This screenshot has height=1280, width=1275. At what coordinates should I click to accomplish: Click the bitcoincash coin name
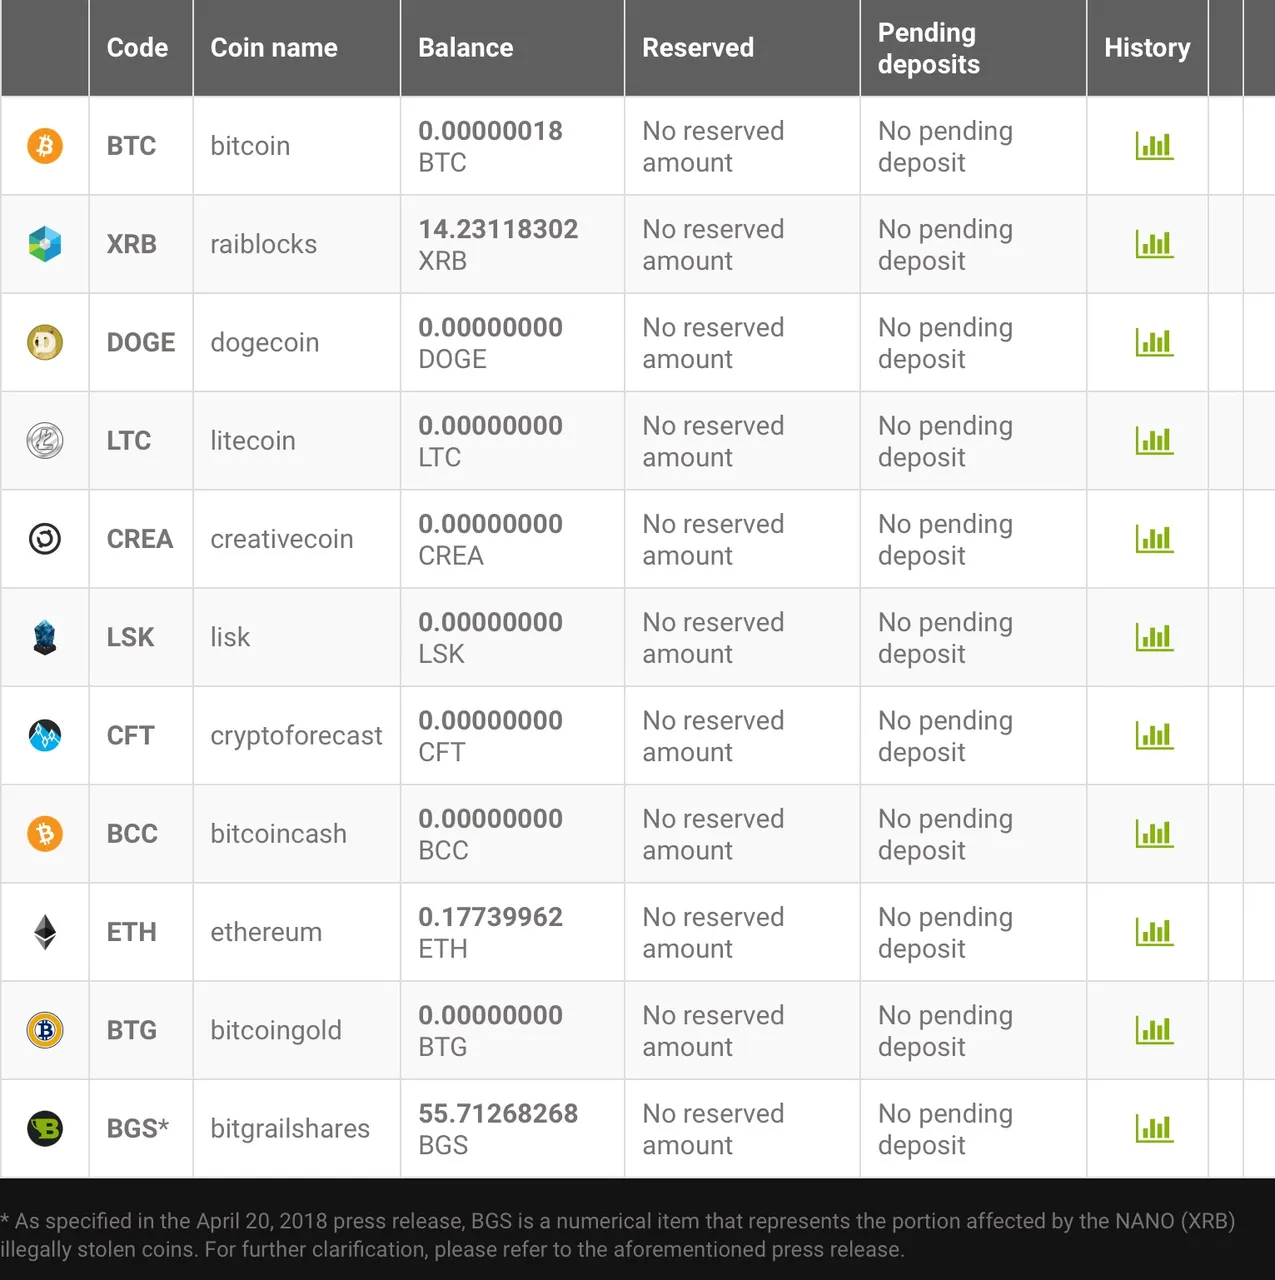click(x=279, y=834)
